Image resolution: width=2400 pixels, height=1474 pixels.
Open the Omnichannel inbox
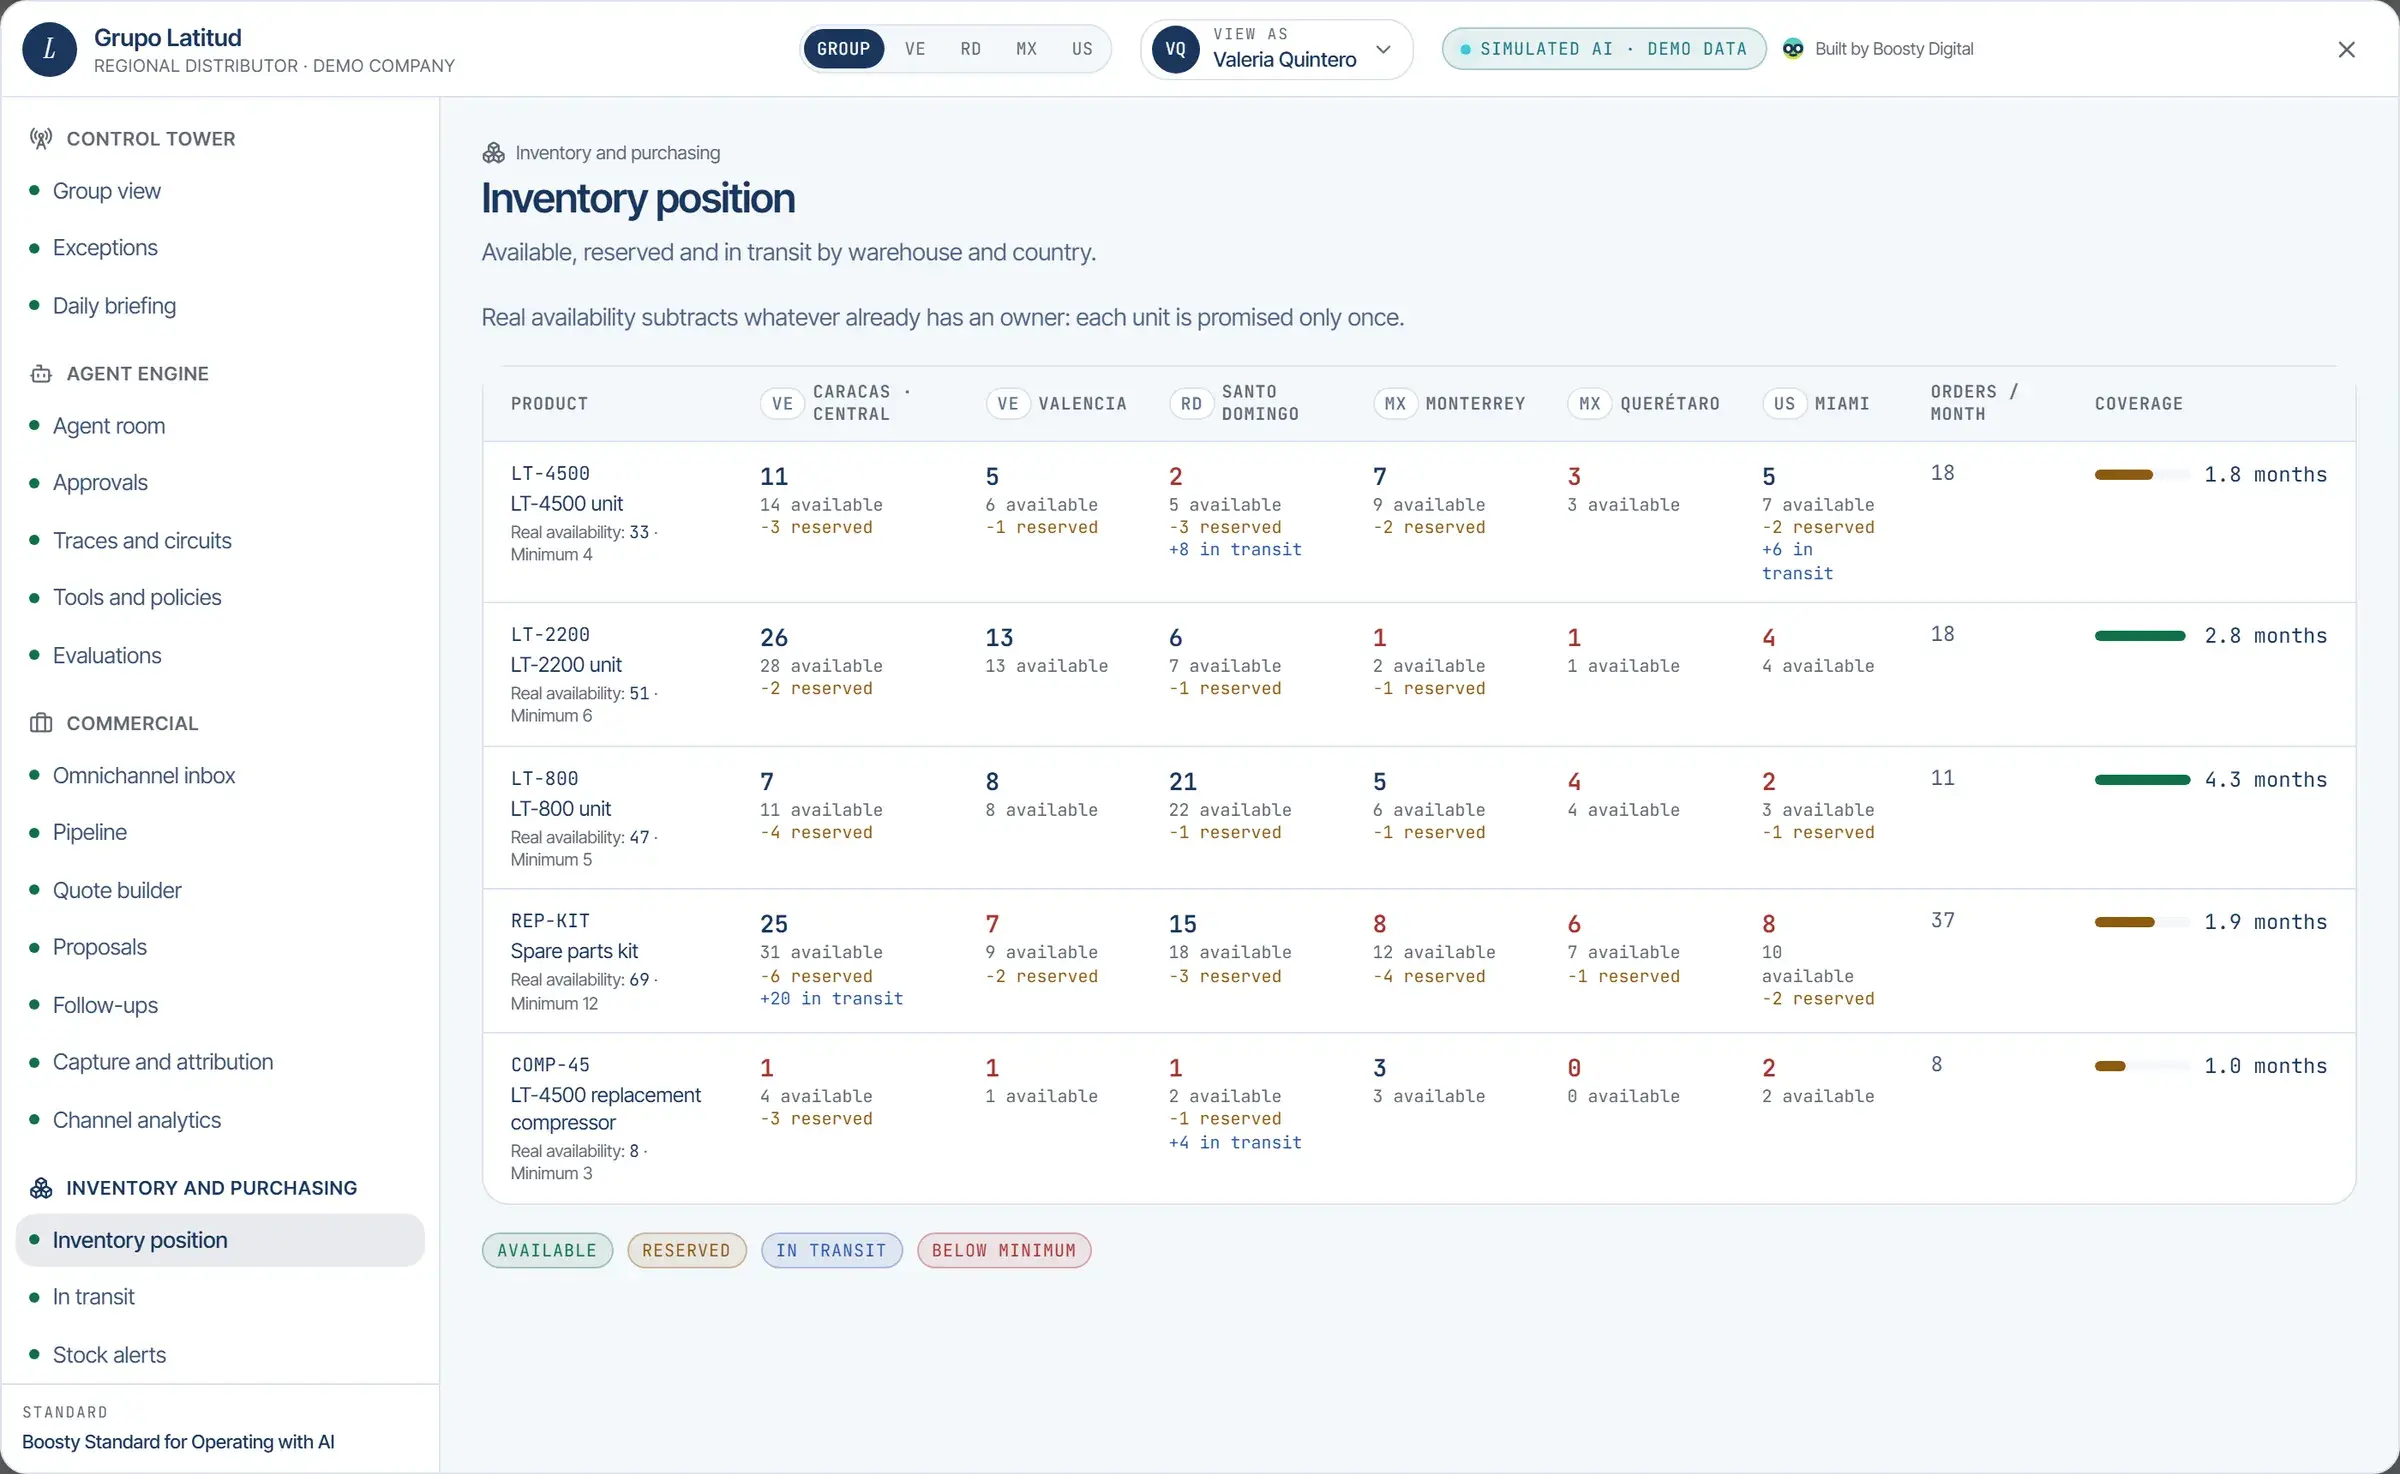(220, 776)
